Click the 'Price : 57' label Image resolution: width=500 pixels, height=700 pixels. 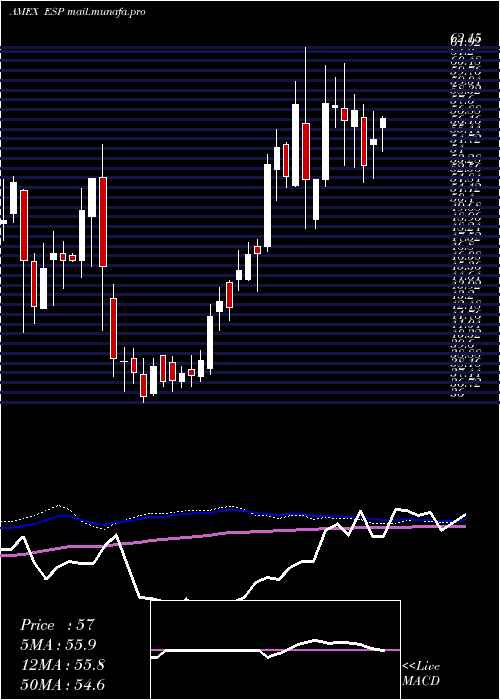click(57, 625)
